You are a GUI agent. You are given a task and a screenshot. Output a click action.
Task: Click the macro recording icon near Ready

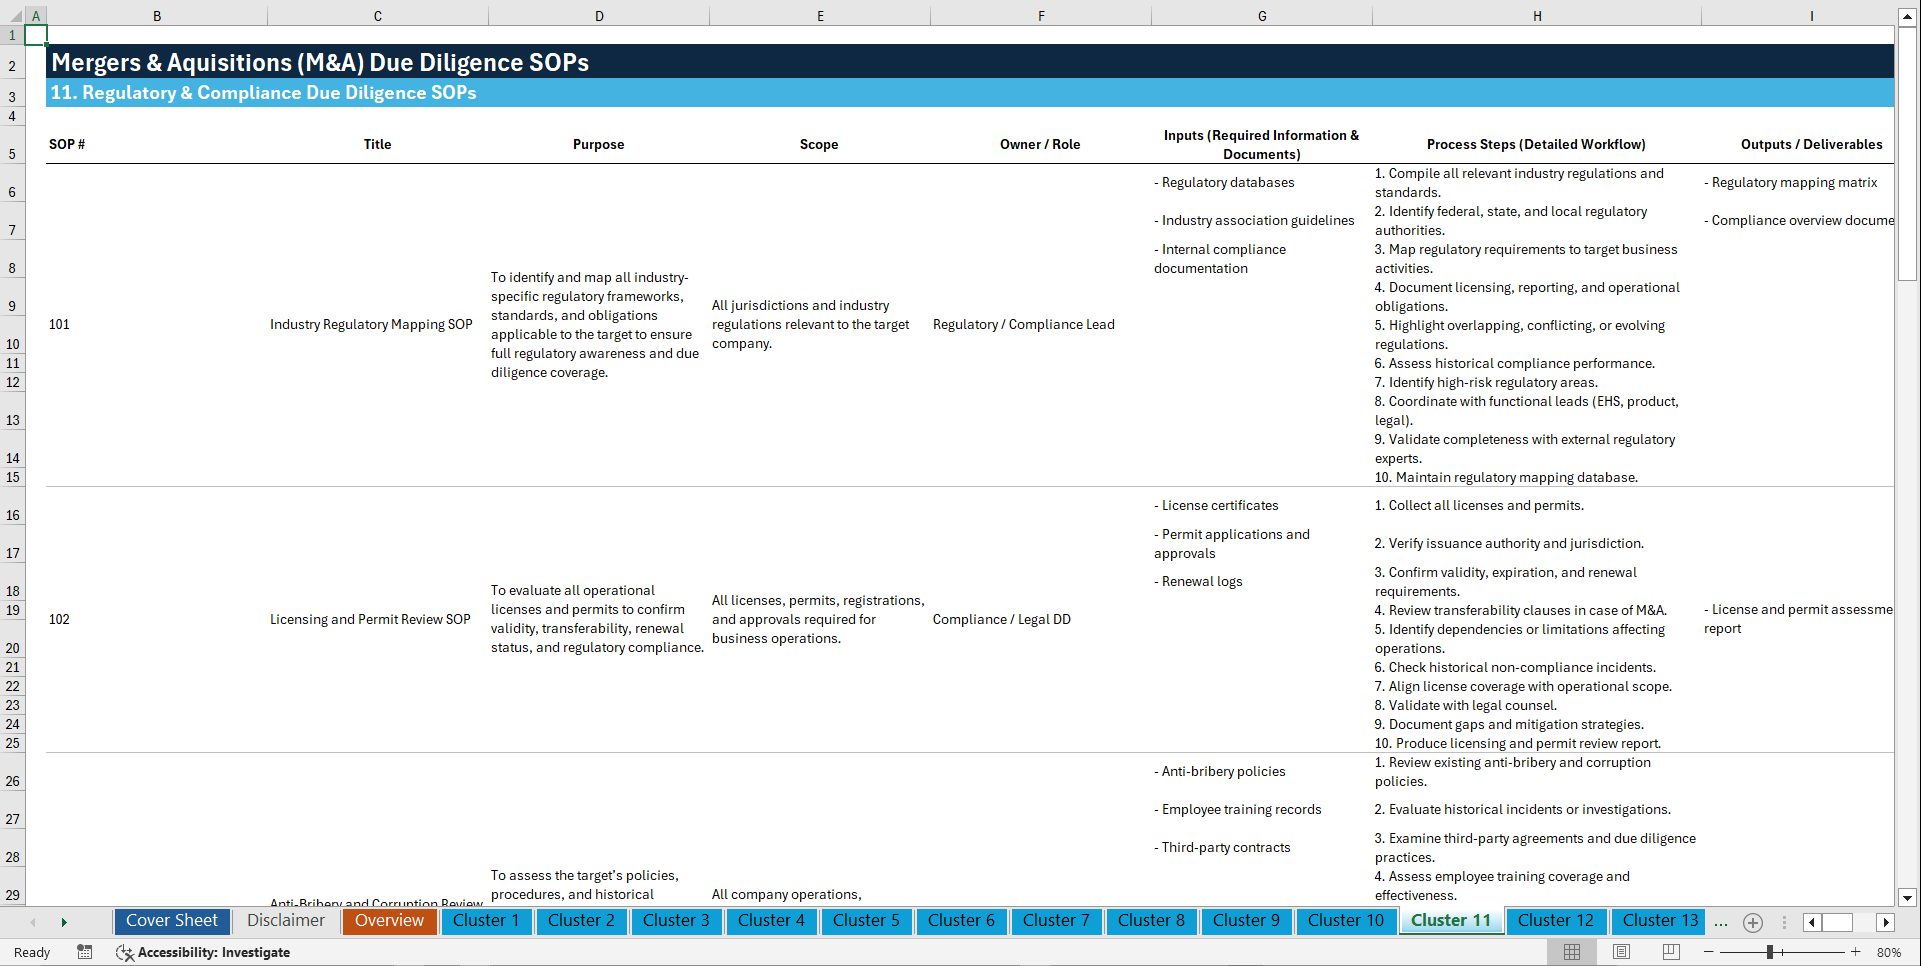(85, 952)
